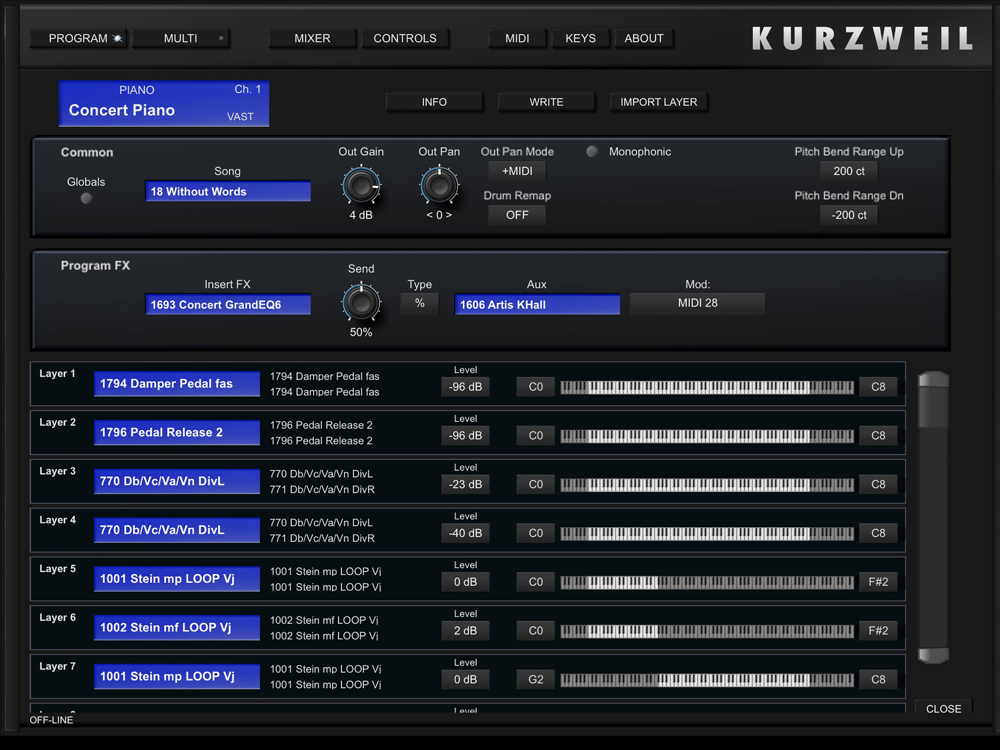This screenshot has height=750, width=1000.
Task: Click the Out Gain knob
Action: point(361,186)
